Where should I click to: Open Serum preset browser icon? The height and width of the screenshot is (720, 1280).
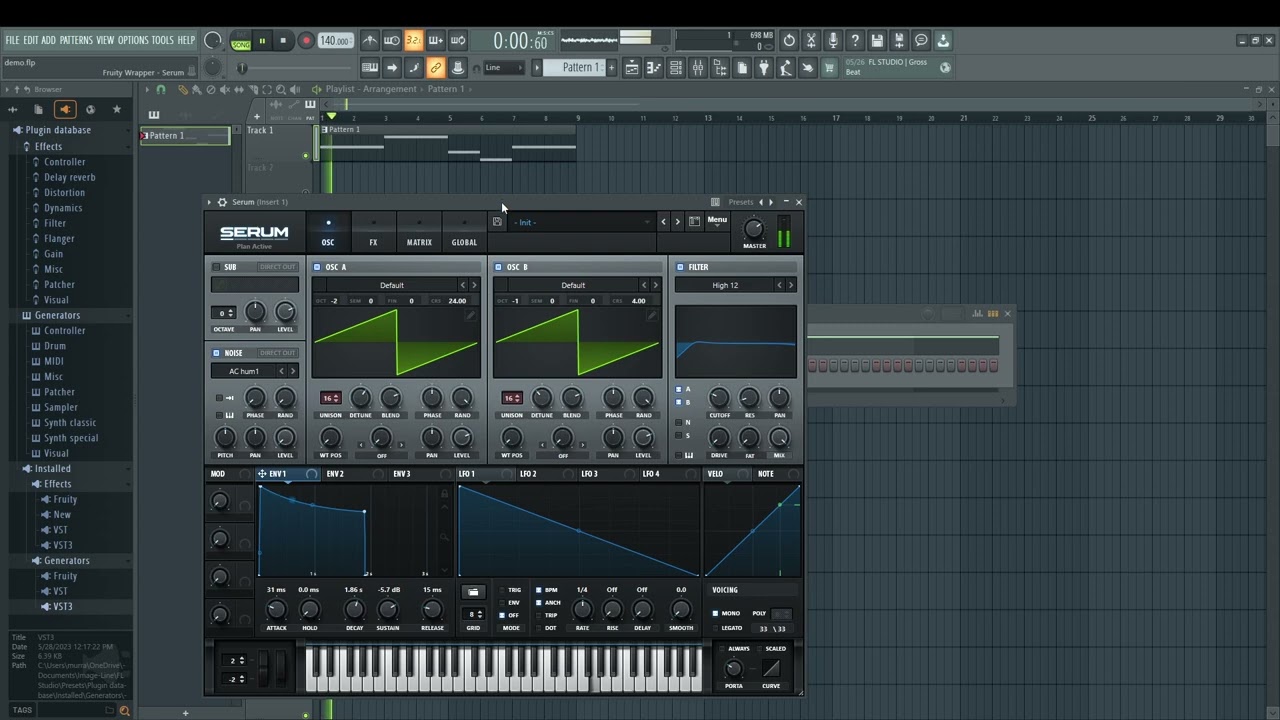click(x=695, y=222)
